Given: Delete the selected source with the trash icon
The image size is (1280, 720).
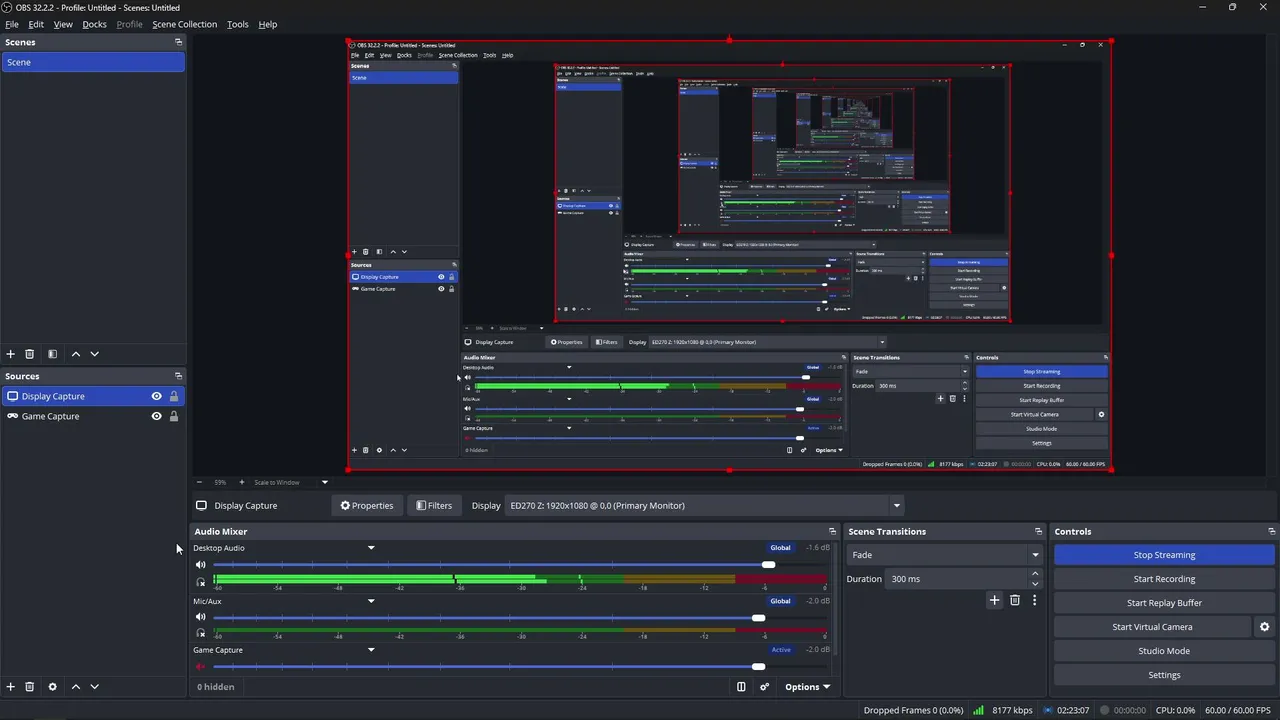Looking at the screenshot, I should [x=30, y=687].
